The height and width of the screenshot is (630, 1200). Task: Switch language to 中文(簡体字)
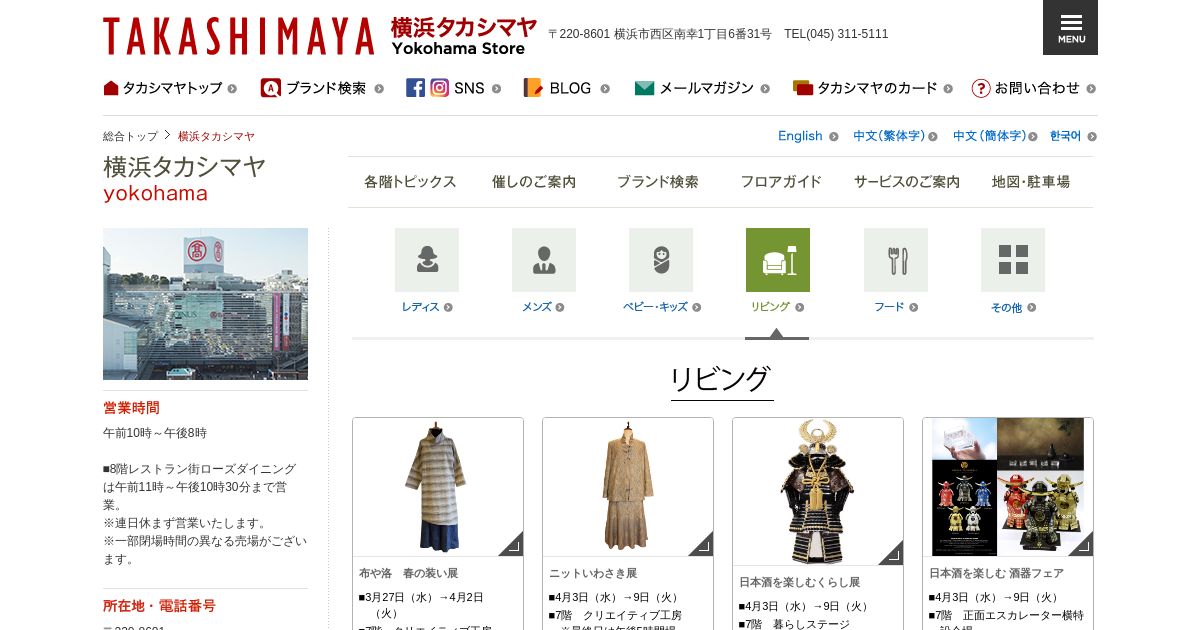tap(989, 136)
